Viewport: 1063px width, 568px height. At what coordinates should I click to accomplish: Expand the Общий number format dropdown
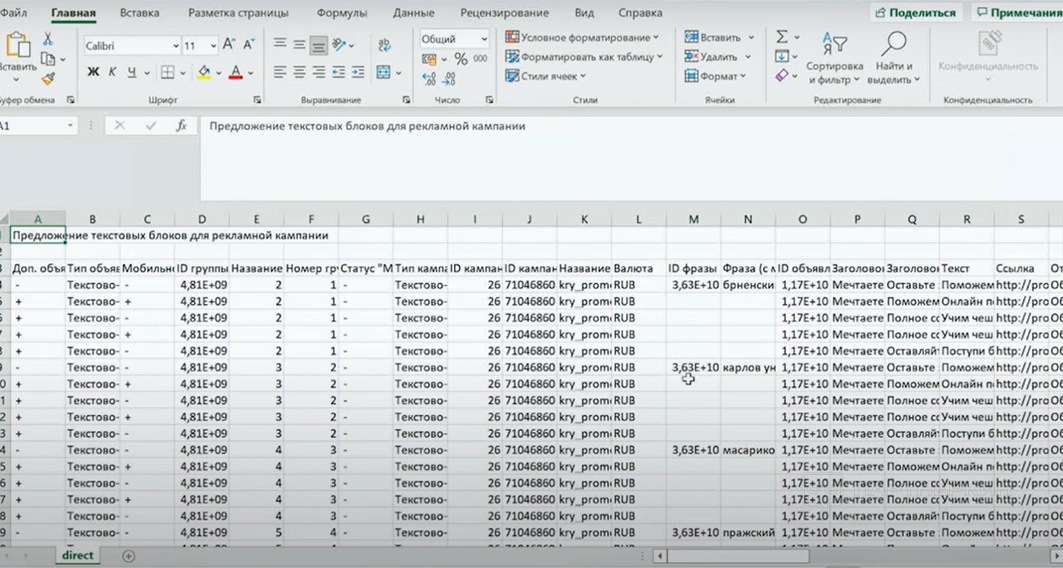pos(484,39)
